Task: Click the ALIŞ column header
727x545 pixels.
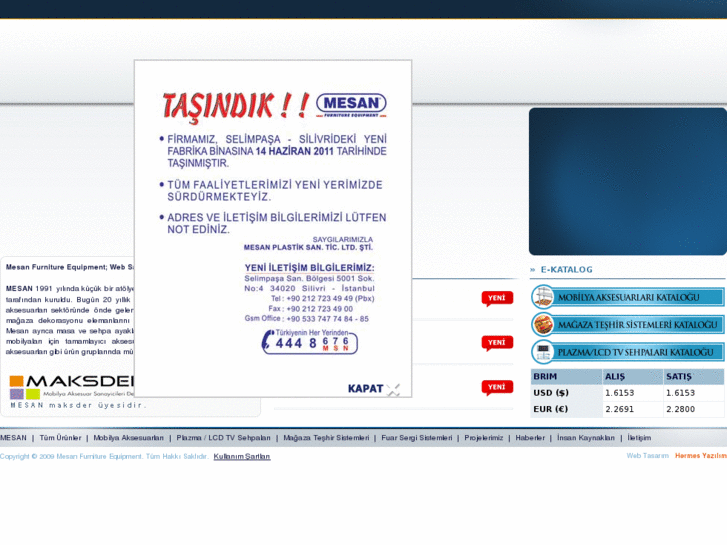Action: click(x=615, y=377)
